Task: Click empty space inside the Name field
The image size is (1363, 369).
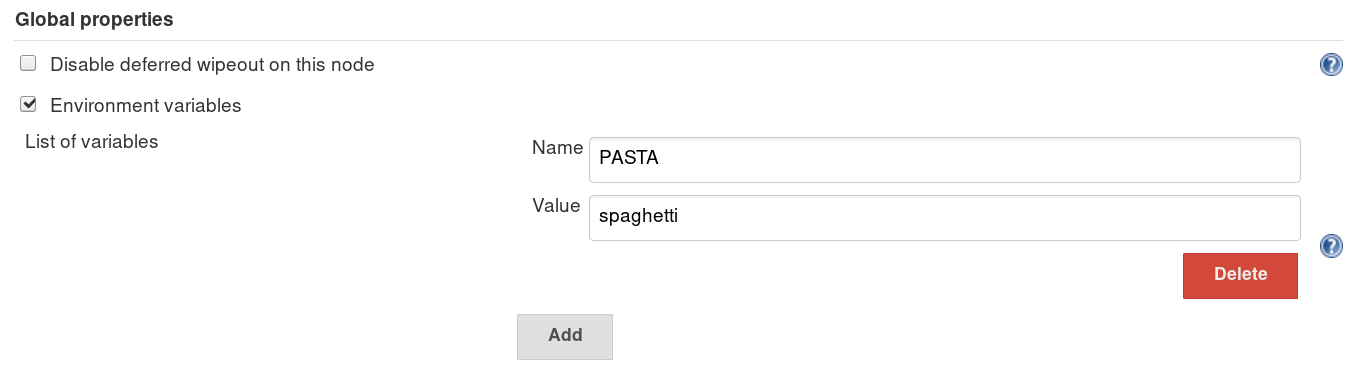Action: coord(980,160)
